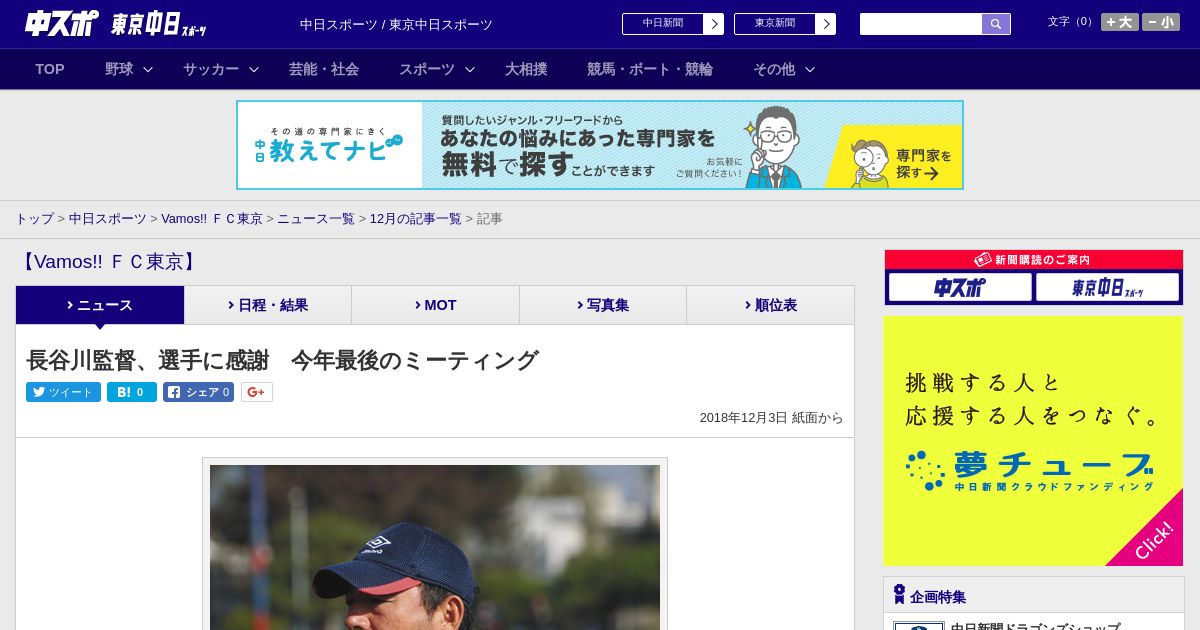
Task: Decrease text size with 小 button
Action: pyautogui.click(x=1161, y=22)
